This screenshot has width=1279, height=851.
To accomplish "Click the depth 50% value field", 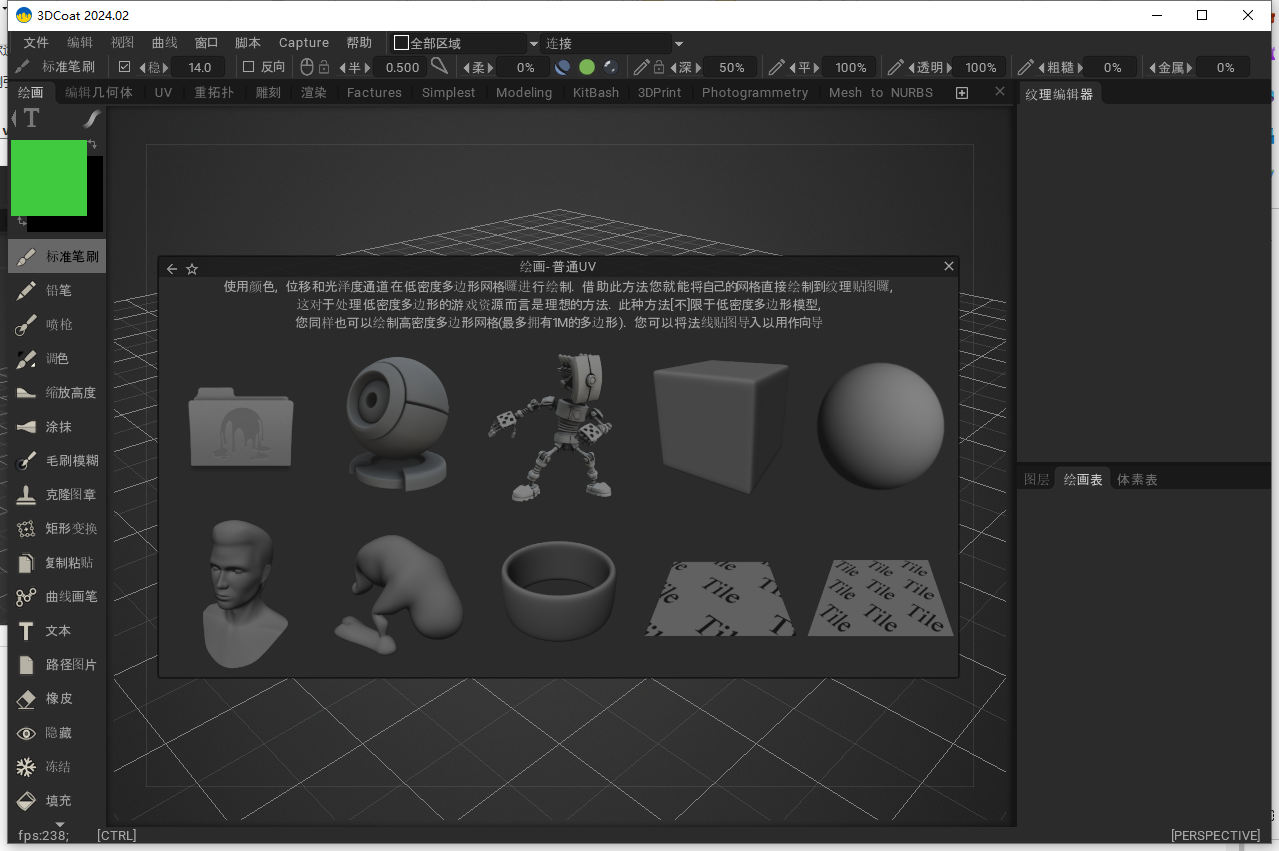I will coord(731,67).
